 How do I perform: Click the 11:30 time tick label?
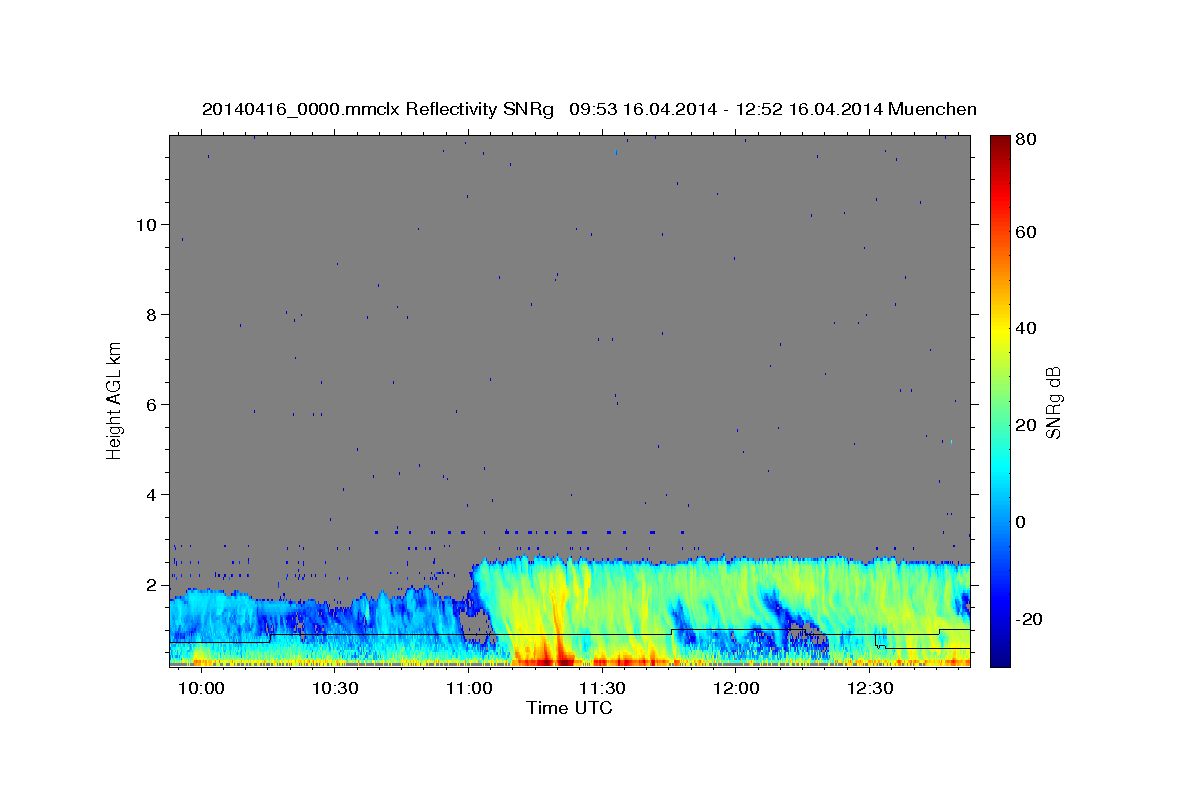coord(604,690)
